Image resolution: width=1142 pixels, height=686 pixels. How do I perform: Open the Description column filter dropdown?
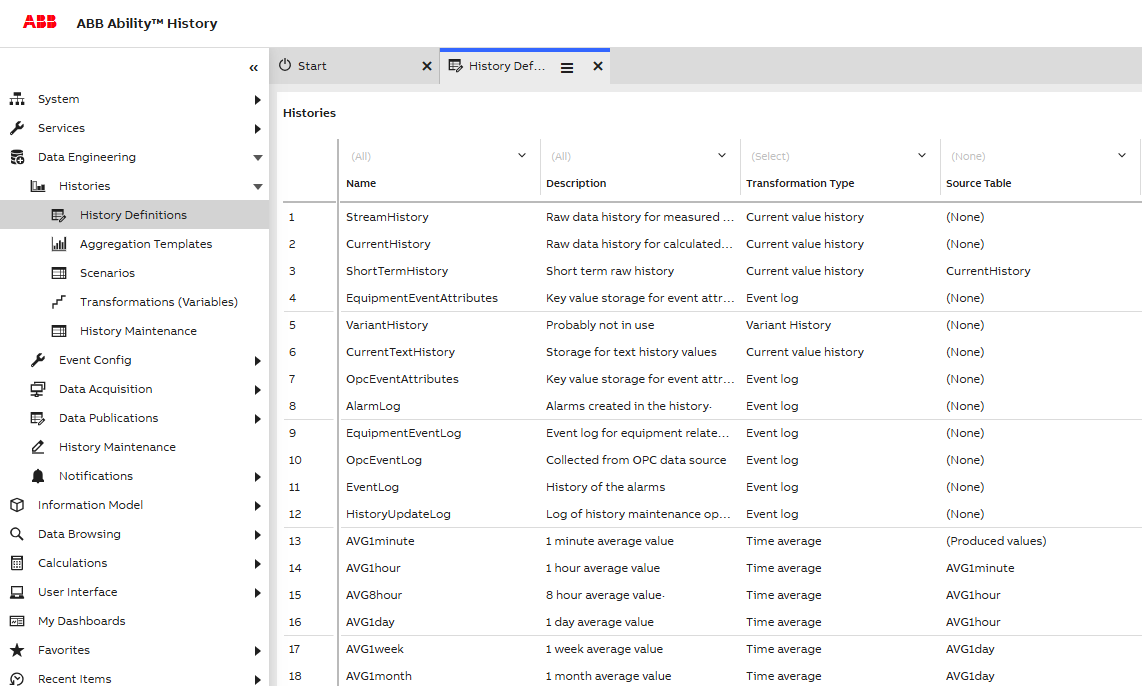tap(722, 155)
